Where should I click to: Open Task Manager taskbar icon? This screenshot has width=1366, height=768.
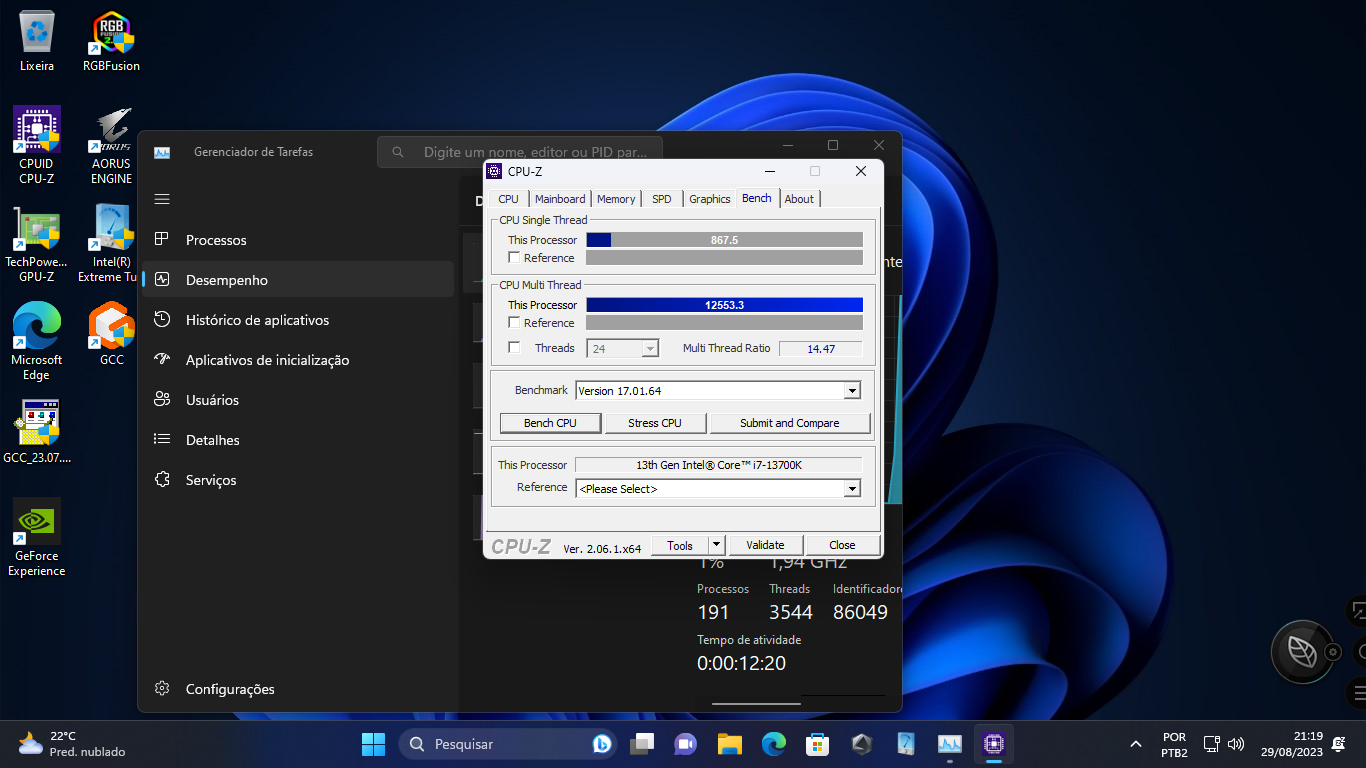pyautogui.click(x=950, y=744)
